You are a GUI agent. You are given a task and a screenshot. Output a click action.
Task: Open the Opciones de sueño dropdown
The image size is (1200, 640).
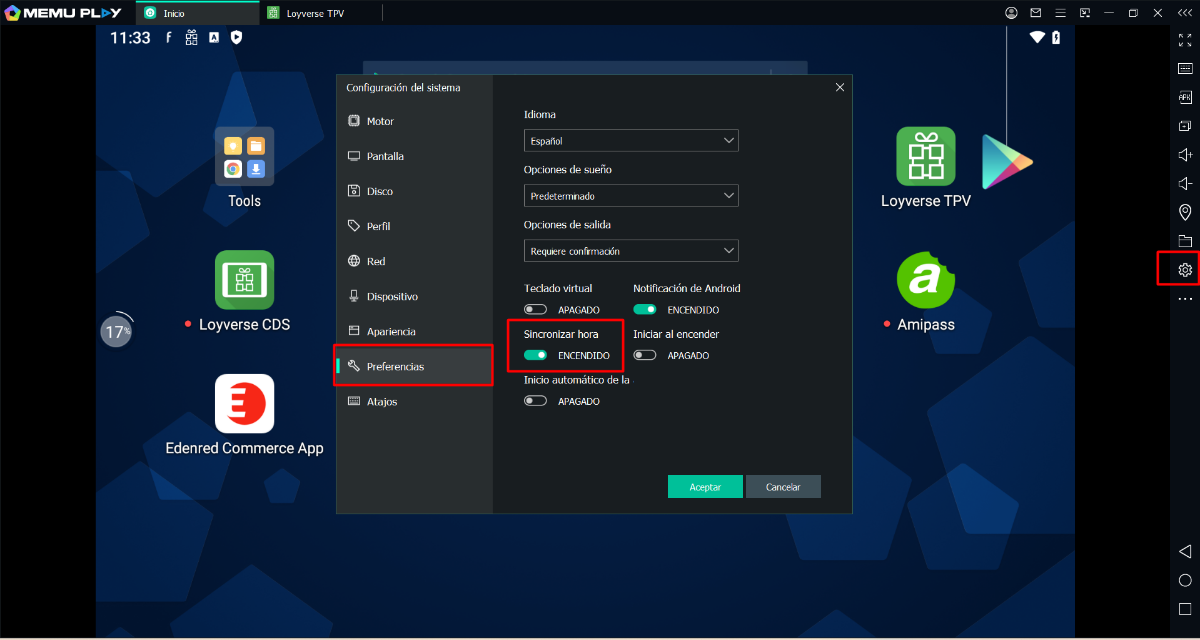pyautogui.click(x=631, y=196)
